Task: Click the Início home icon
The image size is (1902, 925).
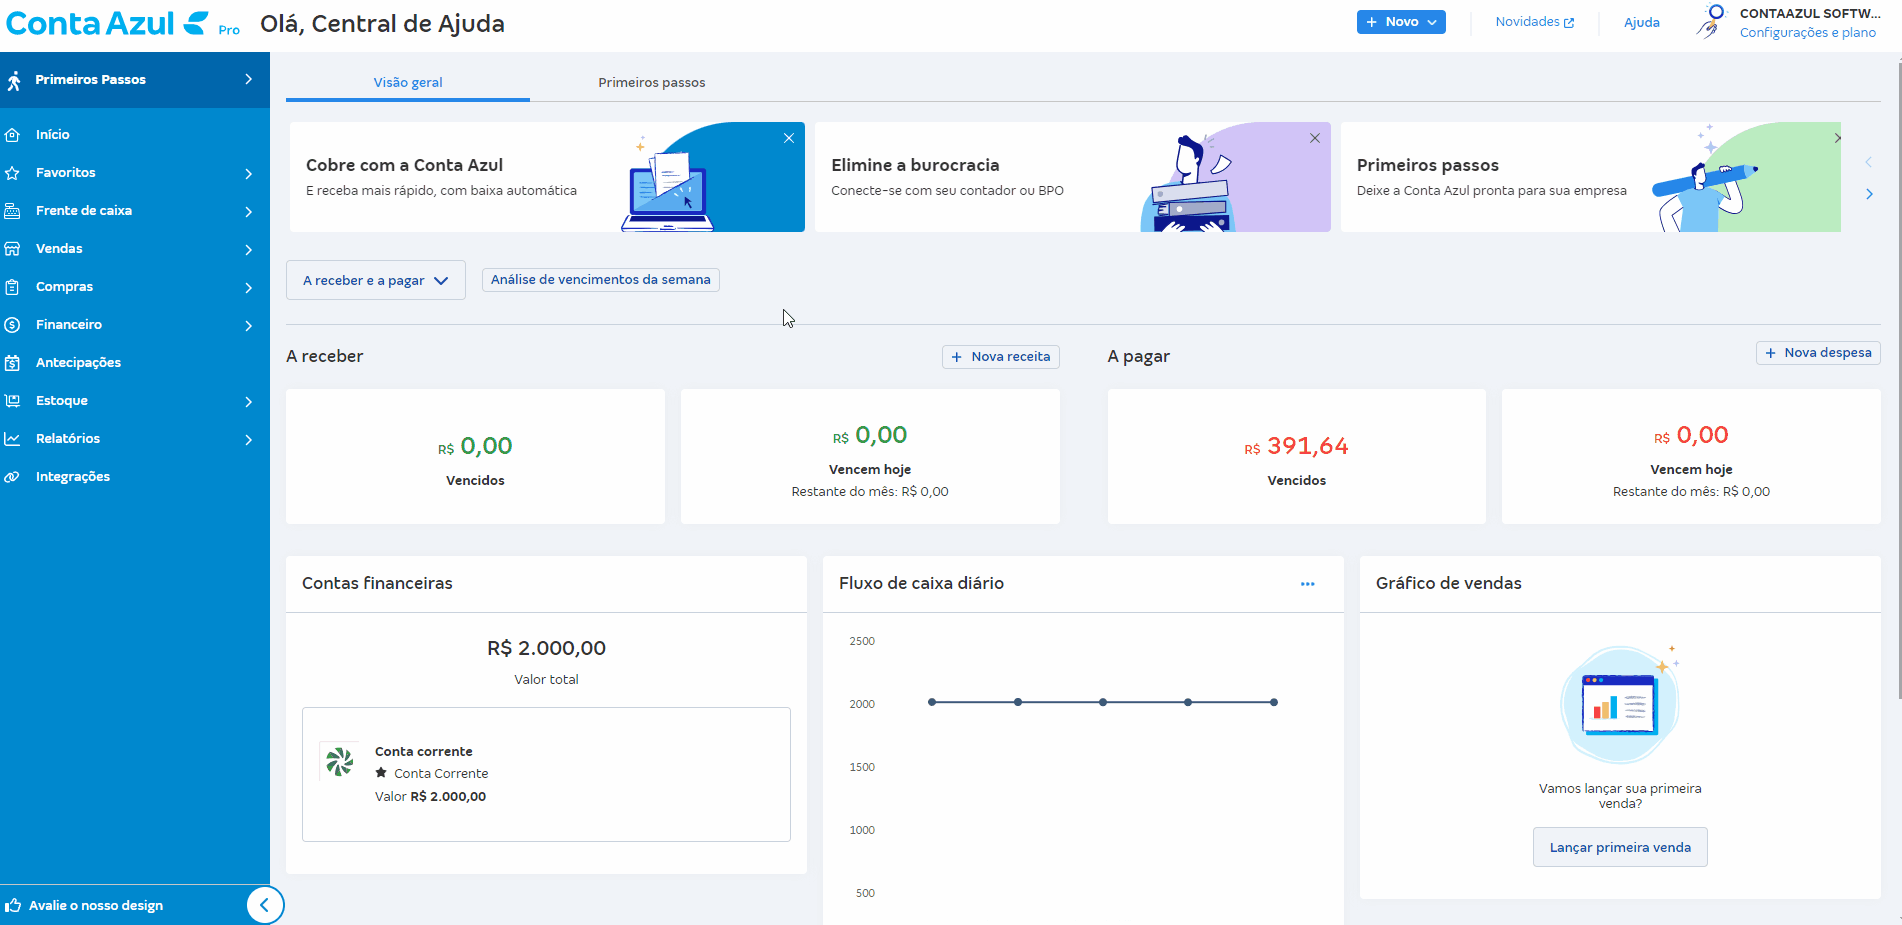Action: click(13, 134)
